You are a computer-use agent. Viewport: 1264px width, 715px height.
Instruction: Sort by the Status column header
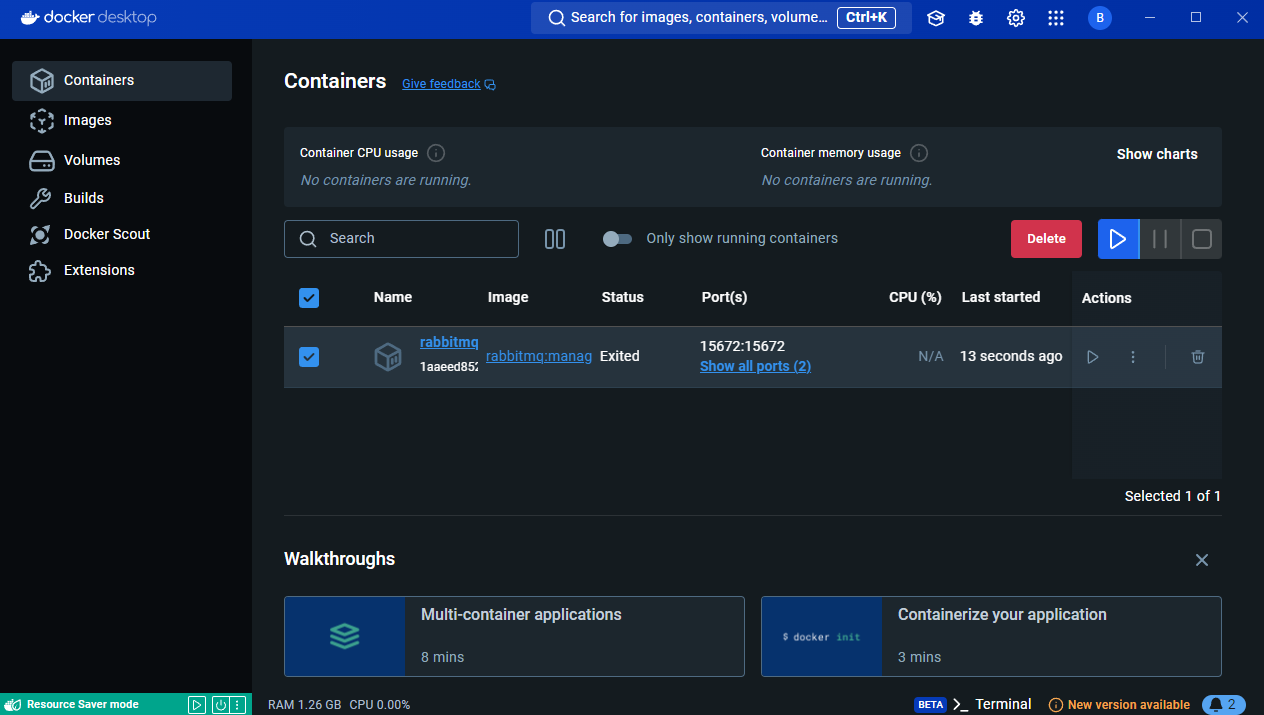(623, 298)
